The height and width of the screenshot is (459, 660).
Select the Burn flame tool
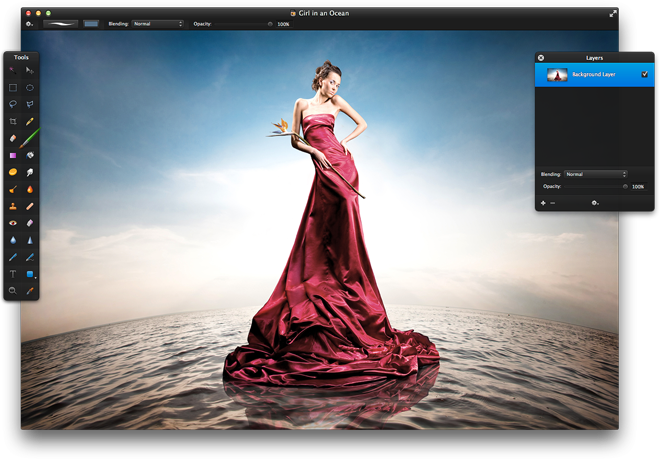29,189
